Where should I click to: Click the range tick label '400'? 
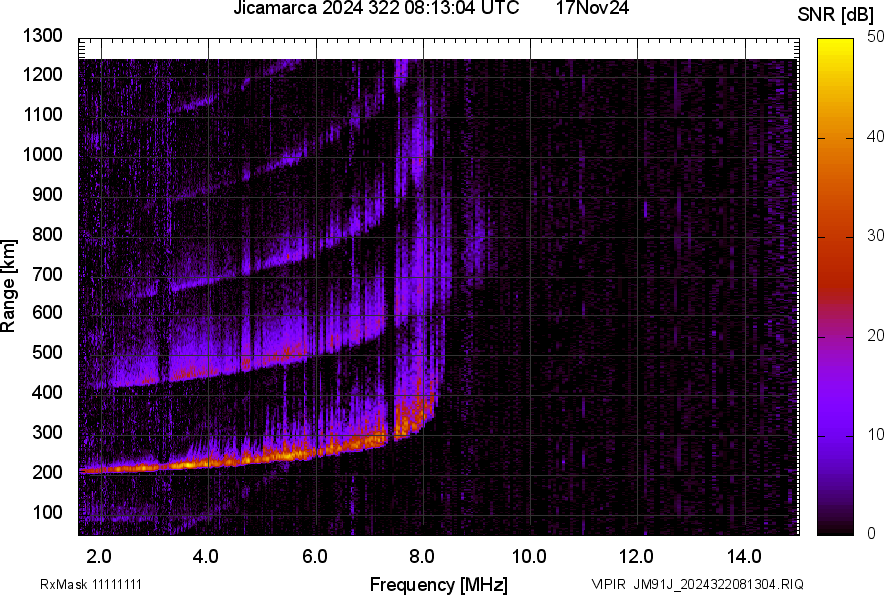(47, 392)
